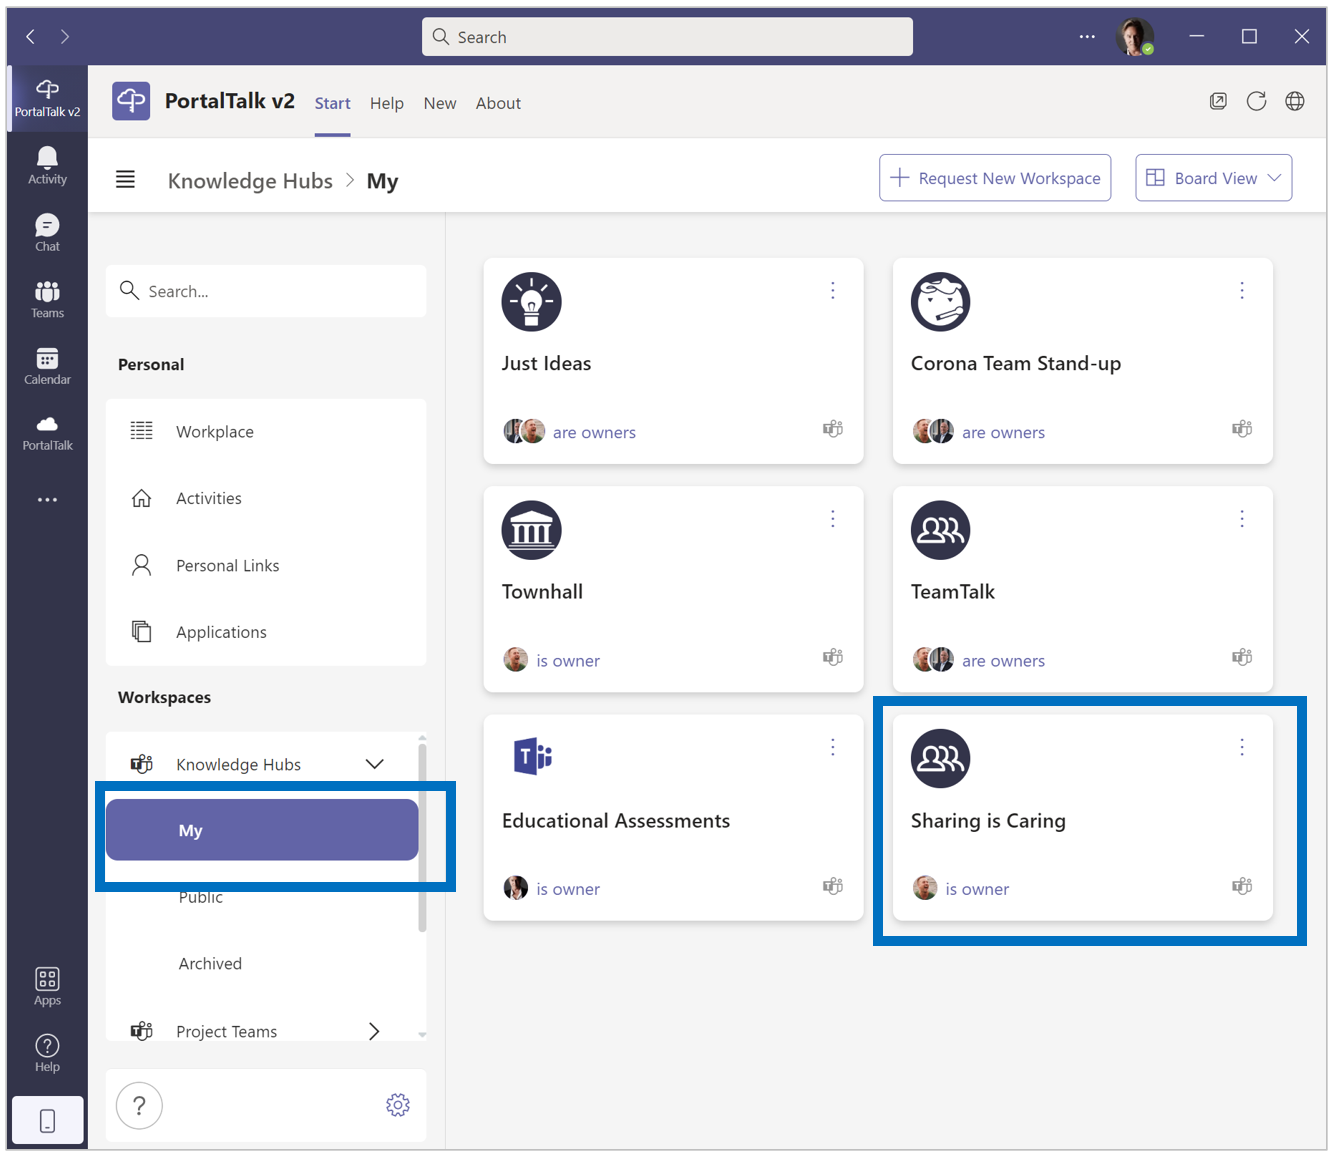Click the sidebar Search... field
Screen dimensions: 1330x1157
click(x=266, y=291)
